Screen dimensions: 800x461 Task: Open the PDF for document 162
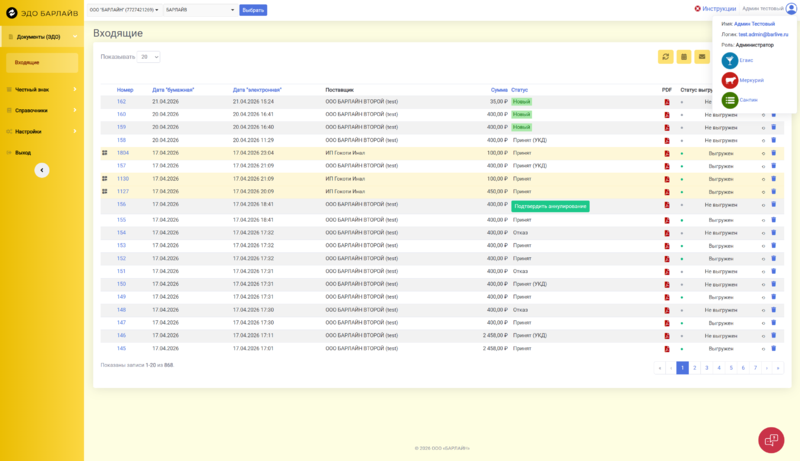(666, 102)
